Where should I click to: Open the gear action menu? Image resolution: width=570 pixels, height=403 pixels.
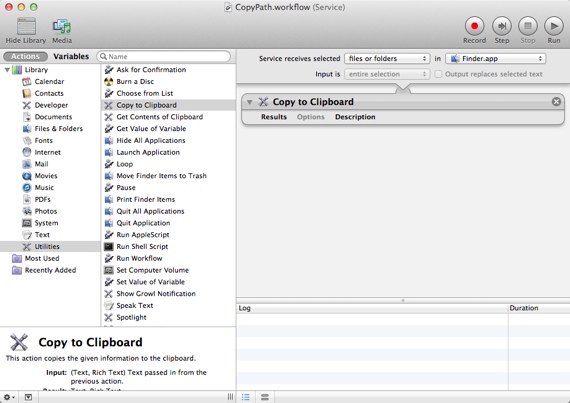pyautogui.click(x=9, y=397)
